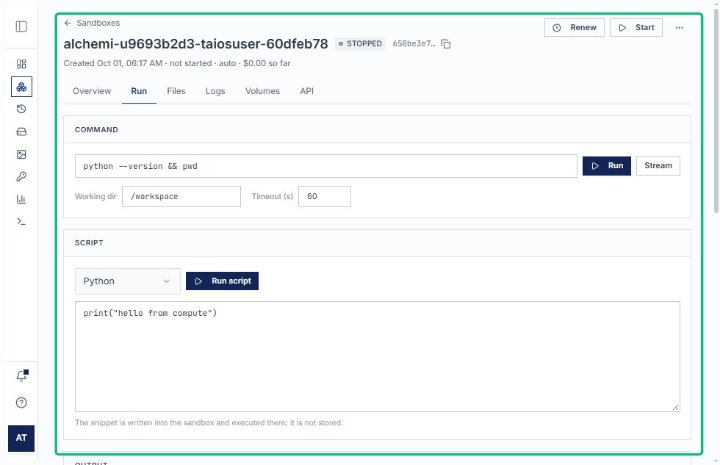The image size is (720, 465).
Task: Execute the snippet with Run script
Action: tap(222, 281)
